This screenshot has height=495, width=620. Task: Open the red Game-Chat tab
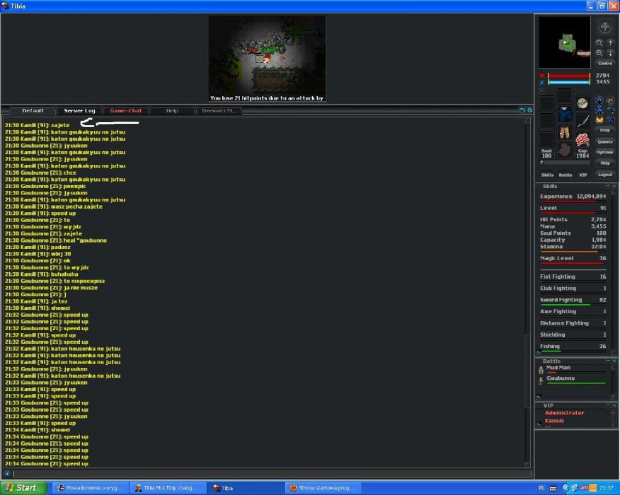[x=126, y=111]
